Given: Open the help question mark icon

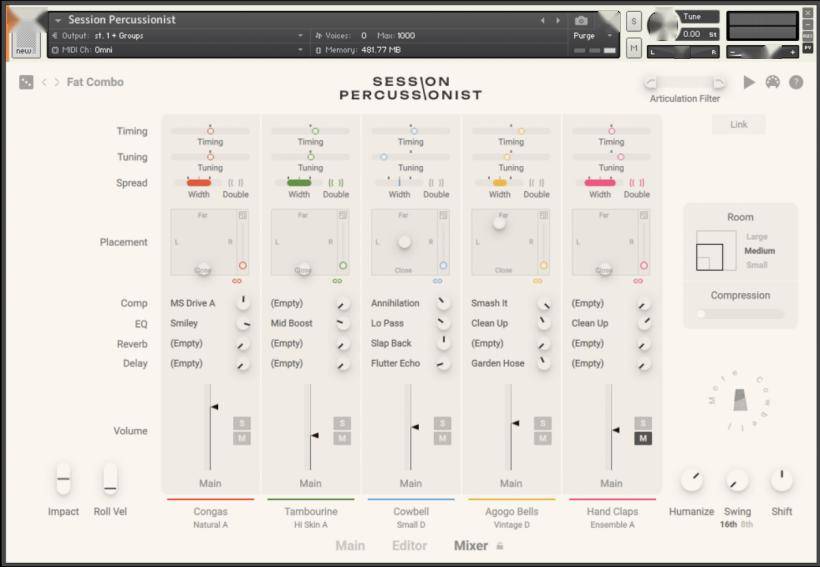Looking at the screenshot, I should 796,82.
